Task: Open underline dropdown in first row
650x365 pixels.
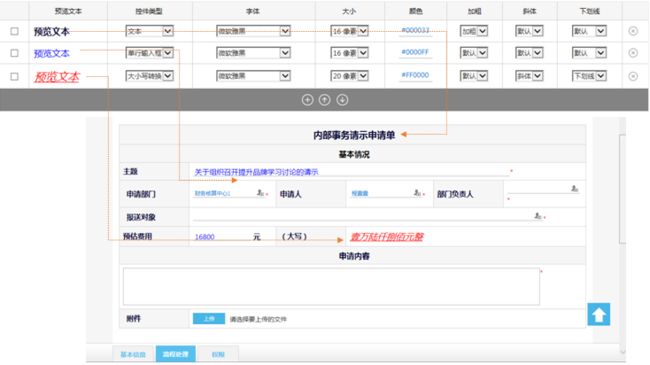Action: point(589,31)
